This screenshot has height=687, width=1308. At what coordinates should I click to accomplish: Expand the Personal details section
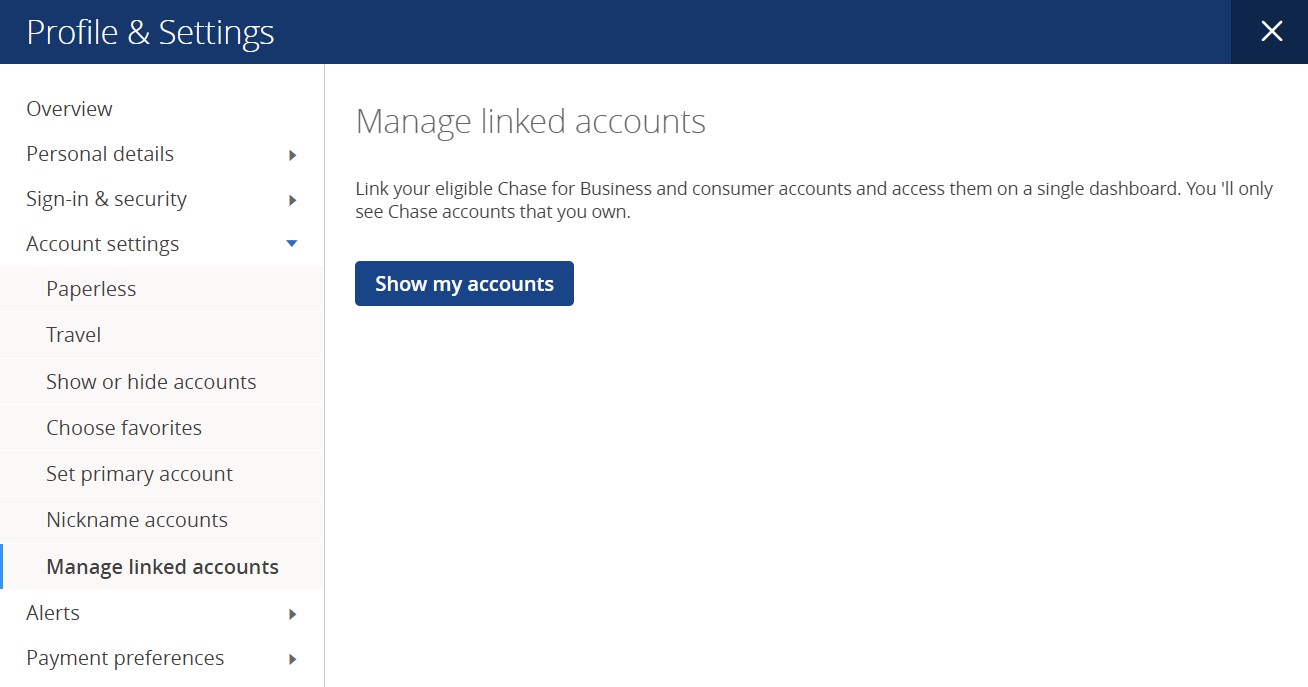point(99,153)
